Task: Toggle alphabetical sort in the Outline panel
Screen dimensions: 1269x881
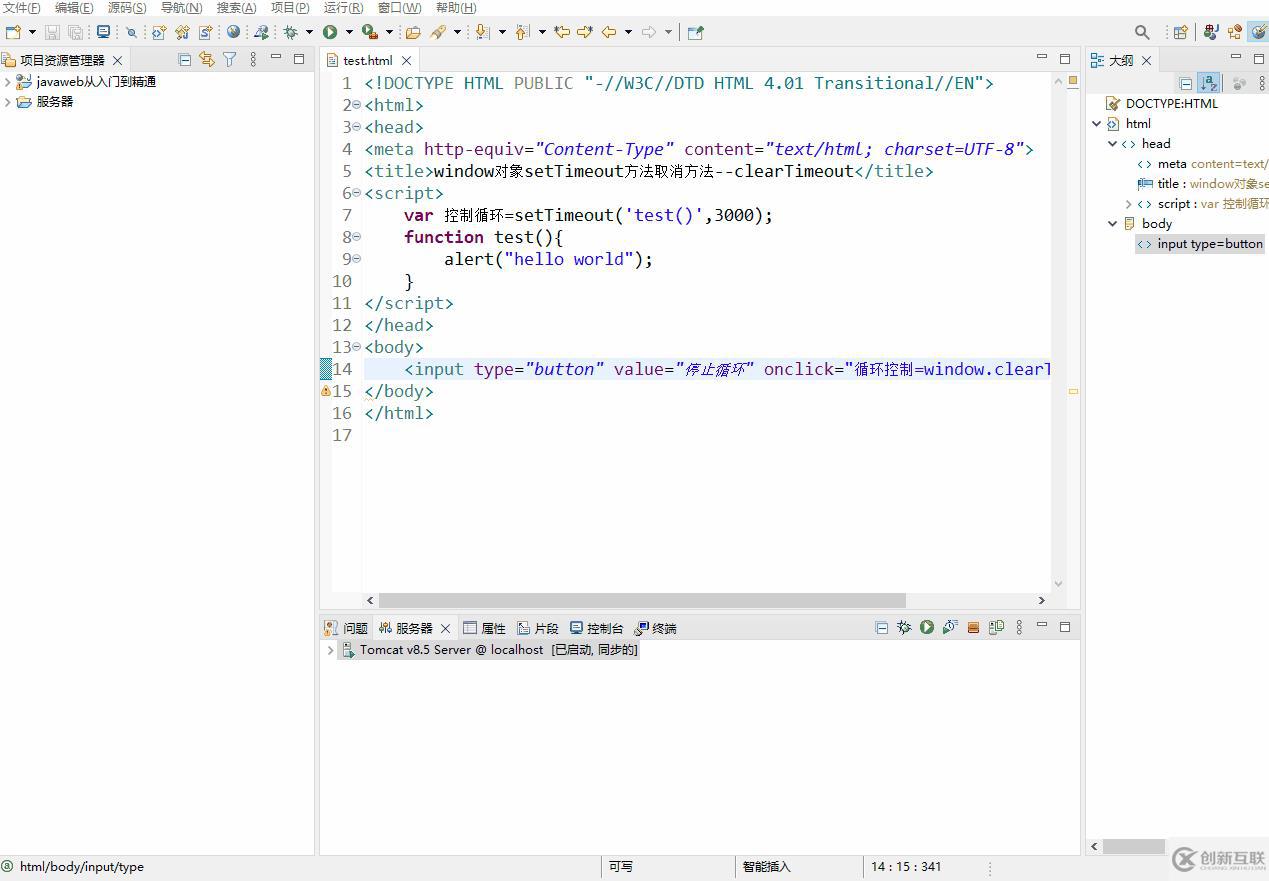Action: point(1208,84)
